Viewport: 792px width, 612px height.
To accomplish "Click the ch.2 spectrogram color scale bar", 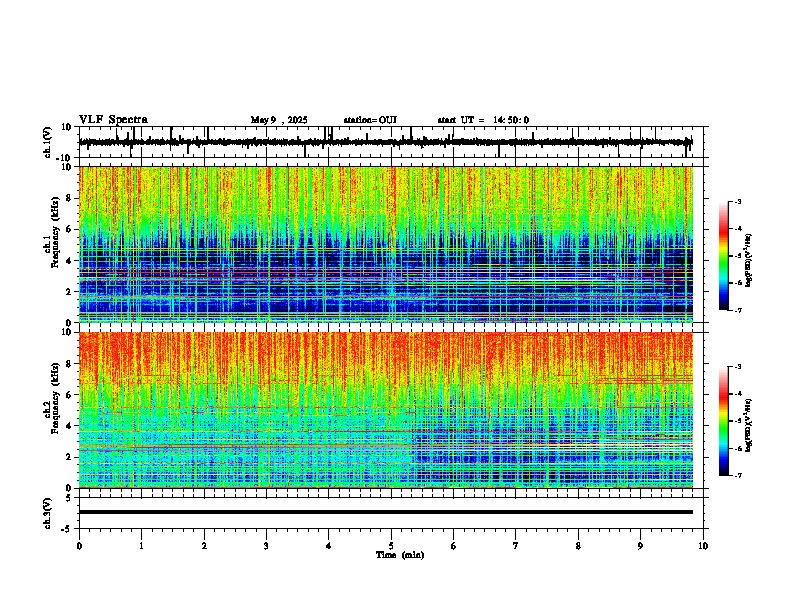I will click(x=724, y=421).
